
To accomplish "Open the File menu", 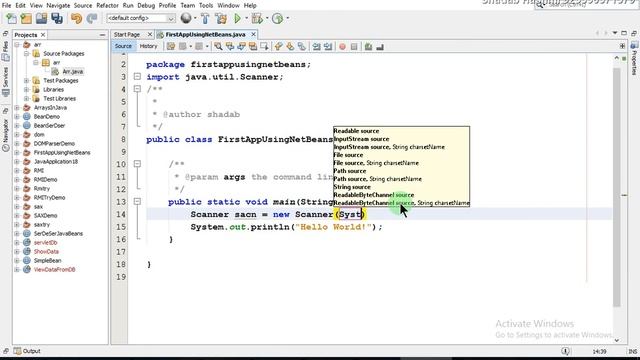I will point(6,6).
